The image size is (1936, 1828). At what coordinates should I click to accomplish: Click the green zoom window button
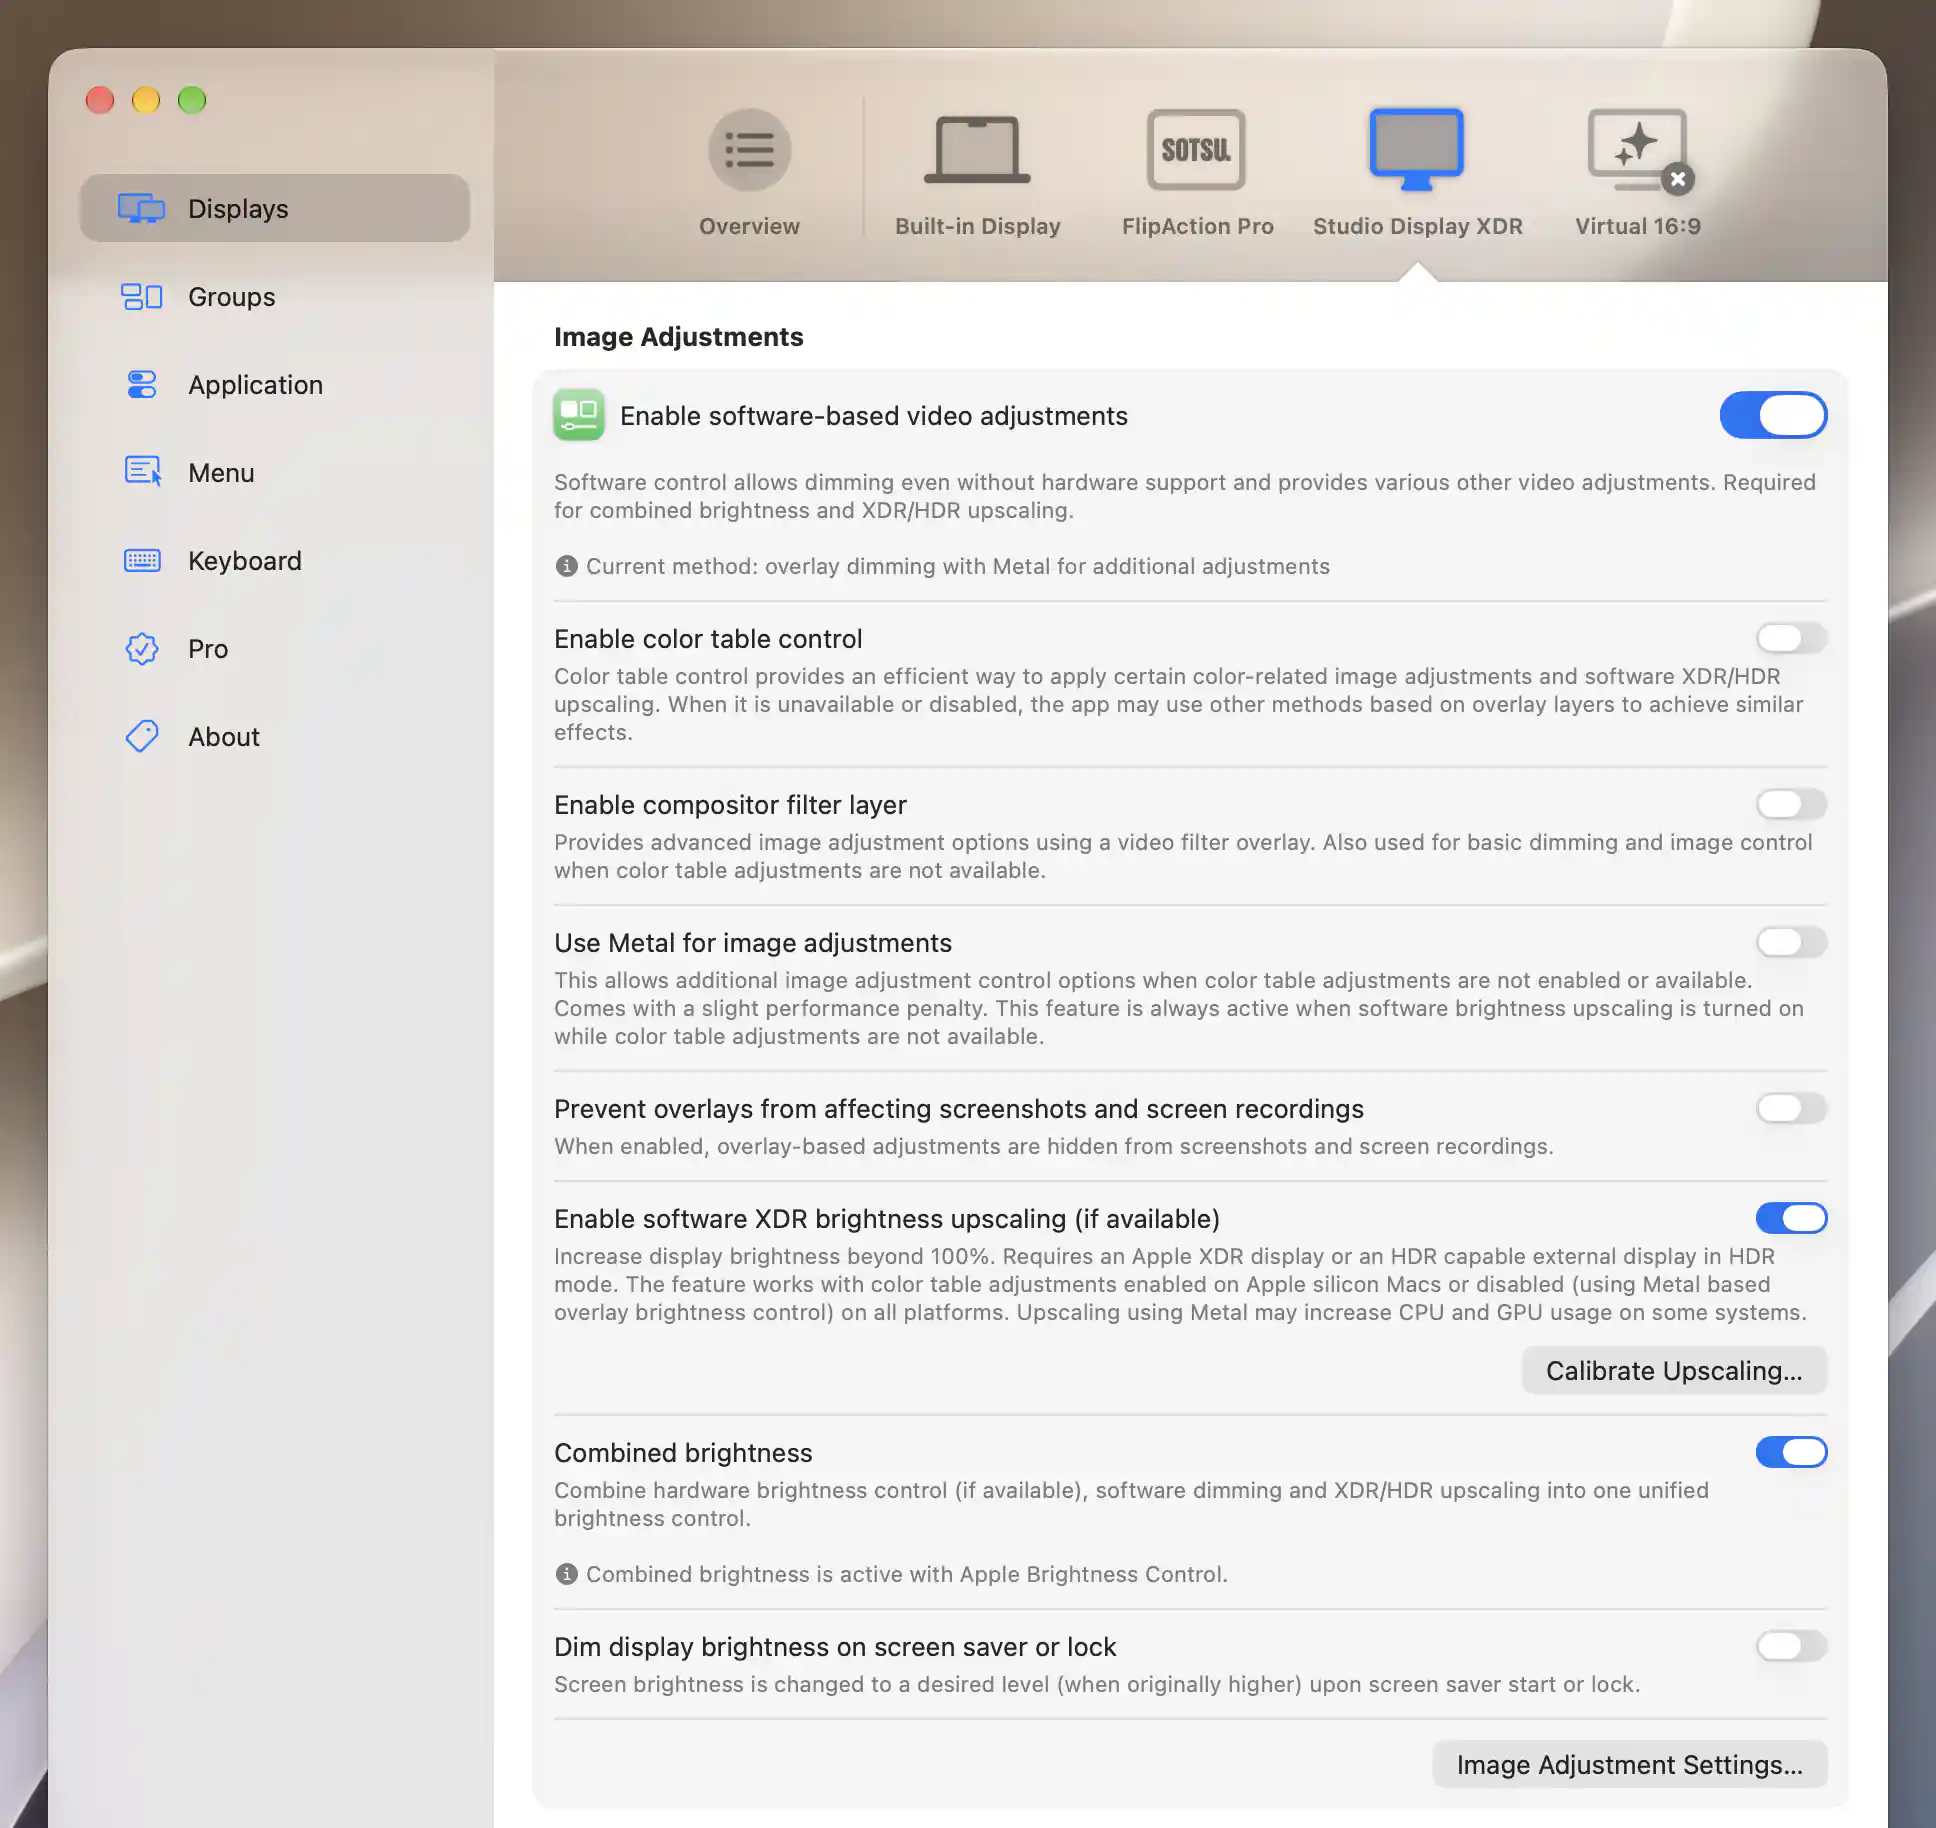coord(192,100)
